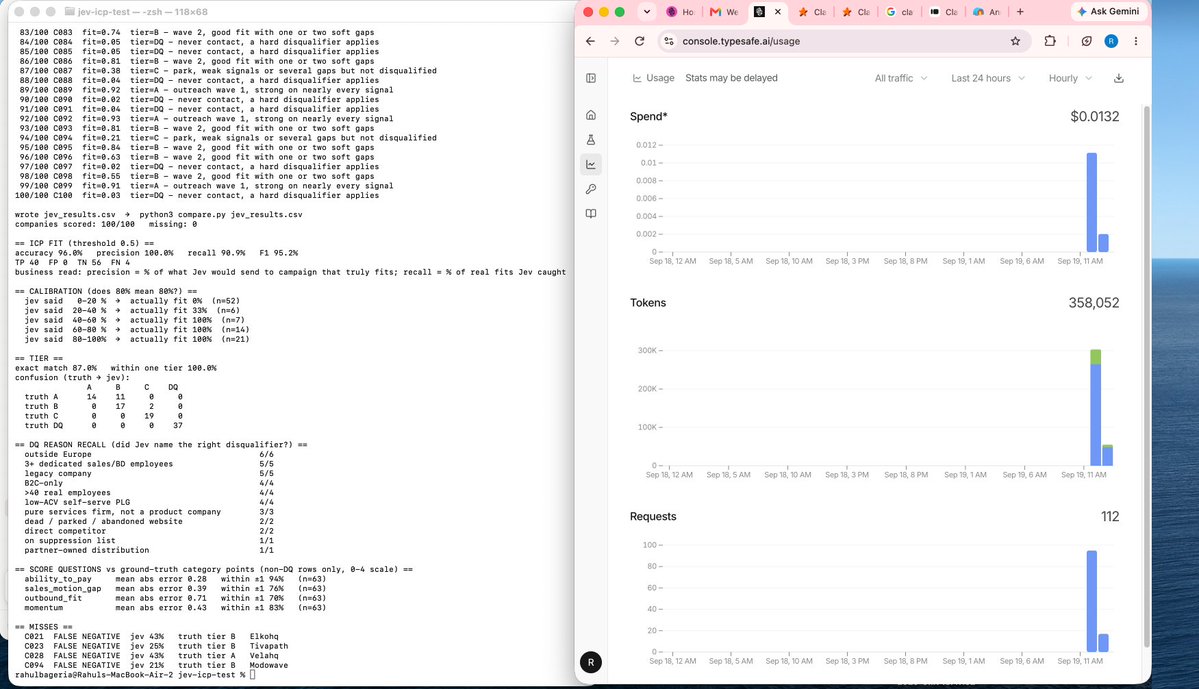Image resolution: width=1199 pixels, height=689 pixels.
Task: Switch to the Gmail tab
Action: point(723,11)
